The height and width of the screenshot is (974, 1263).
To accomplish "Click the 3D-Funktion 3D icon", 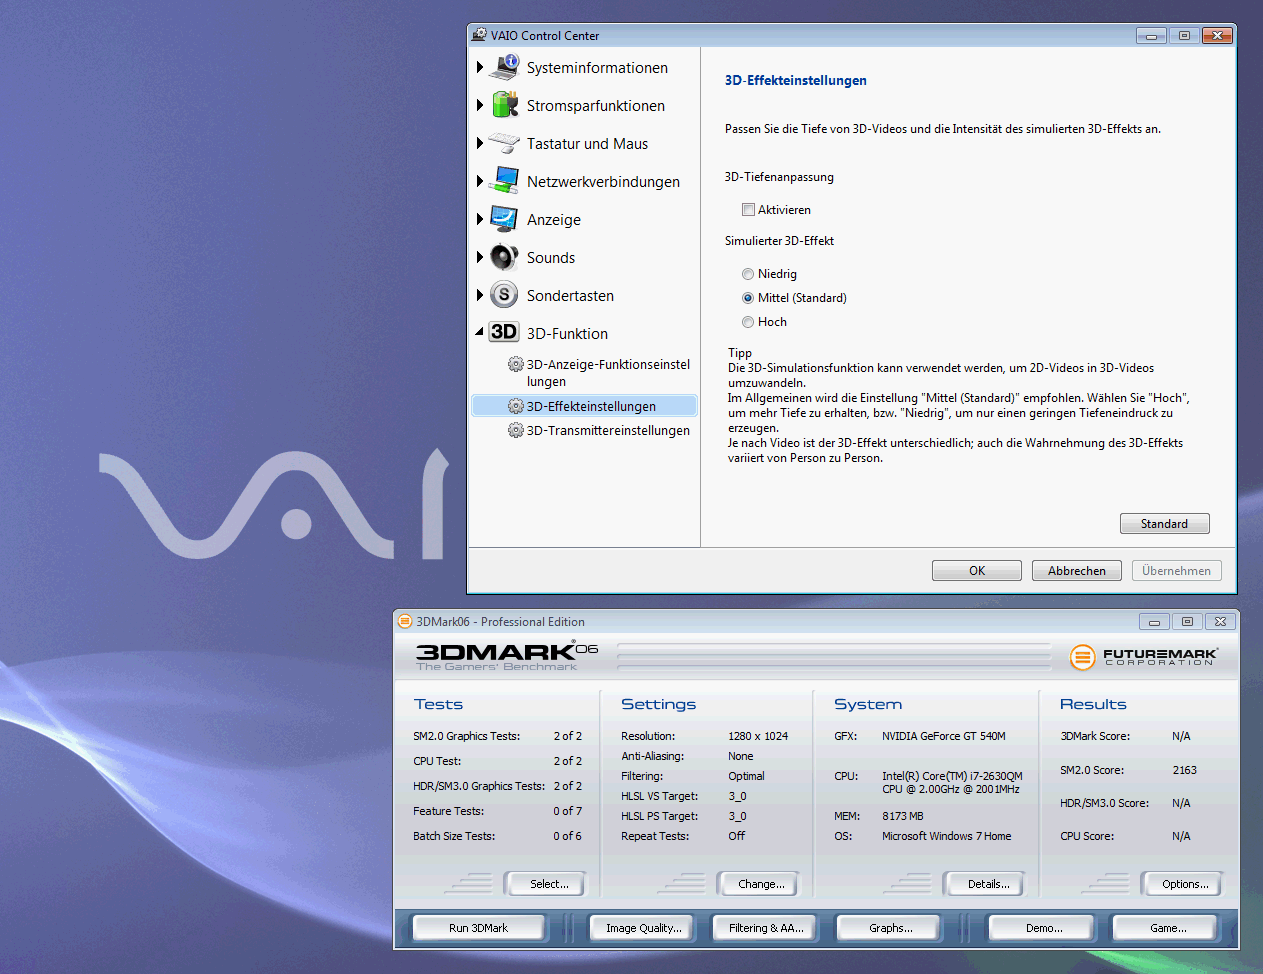I will 504,332.
